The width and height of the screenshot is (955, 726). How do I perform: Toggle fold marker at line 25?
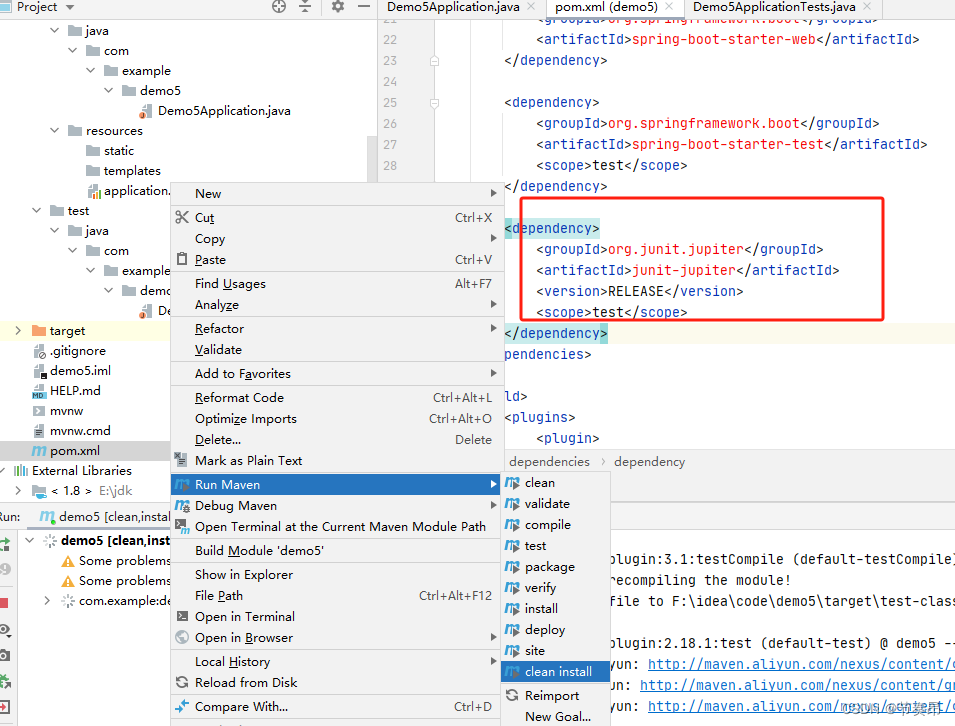[x=434, y=103]
